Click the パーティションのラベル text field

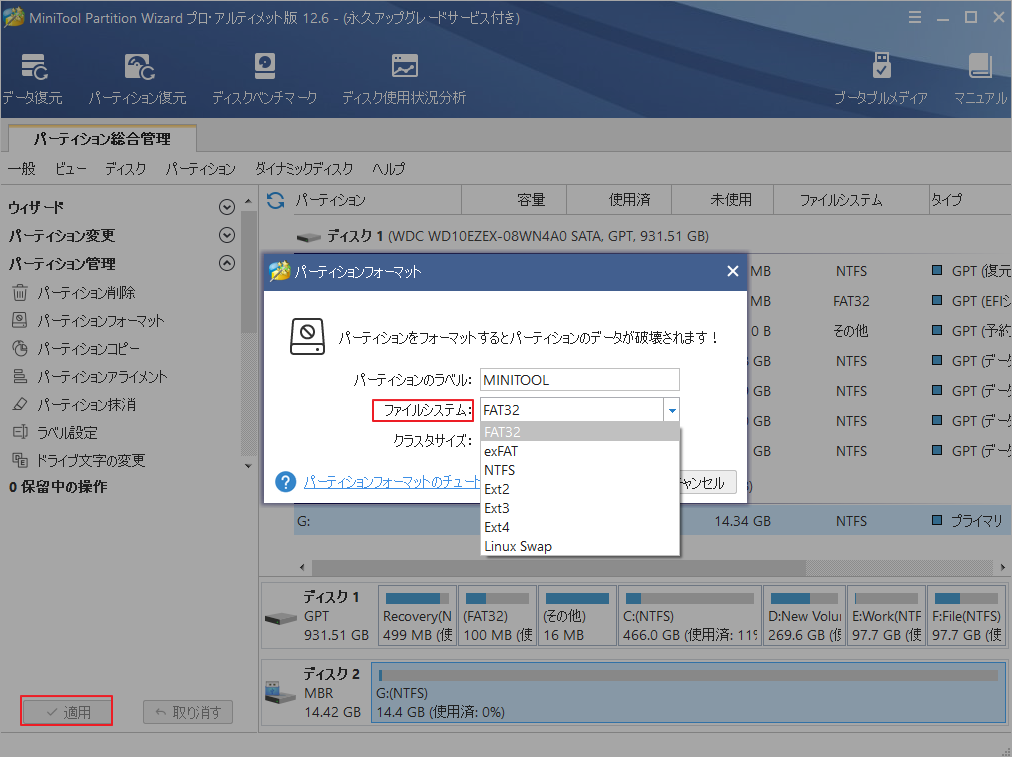pyautogui.click(x=579, y=380)
